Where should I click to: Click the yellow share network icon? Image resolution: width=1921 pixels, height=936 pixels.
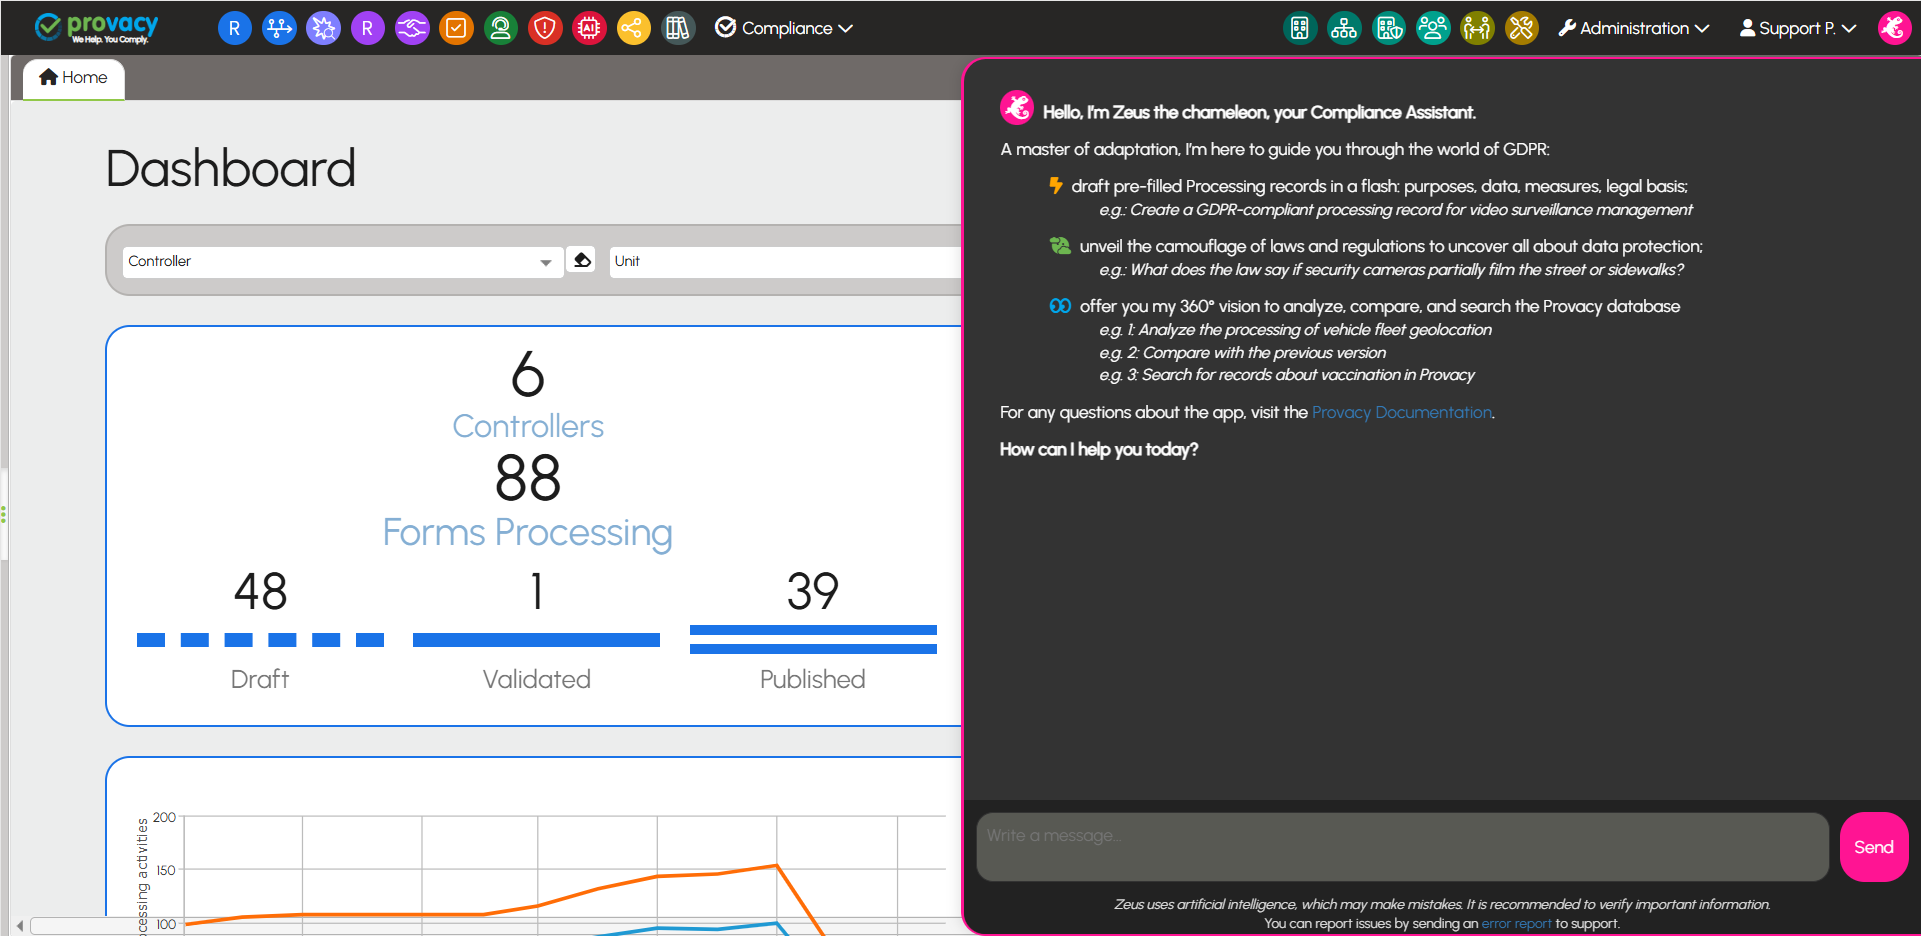(x=633, y=28)
